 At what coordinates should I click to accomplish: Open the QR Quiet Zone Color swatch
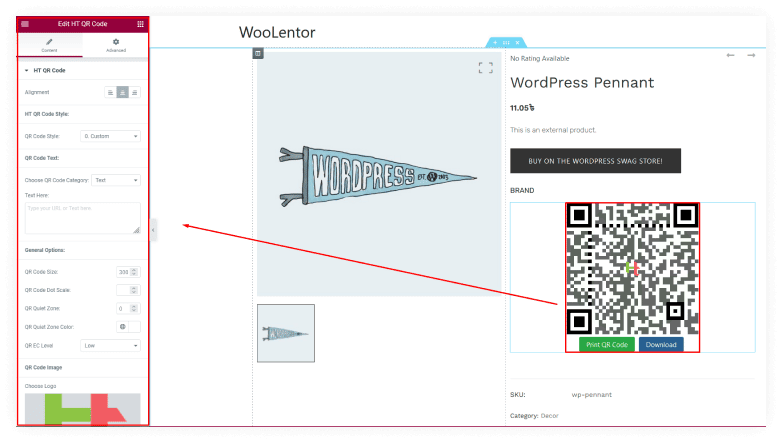pos(135,327)
